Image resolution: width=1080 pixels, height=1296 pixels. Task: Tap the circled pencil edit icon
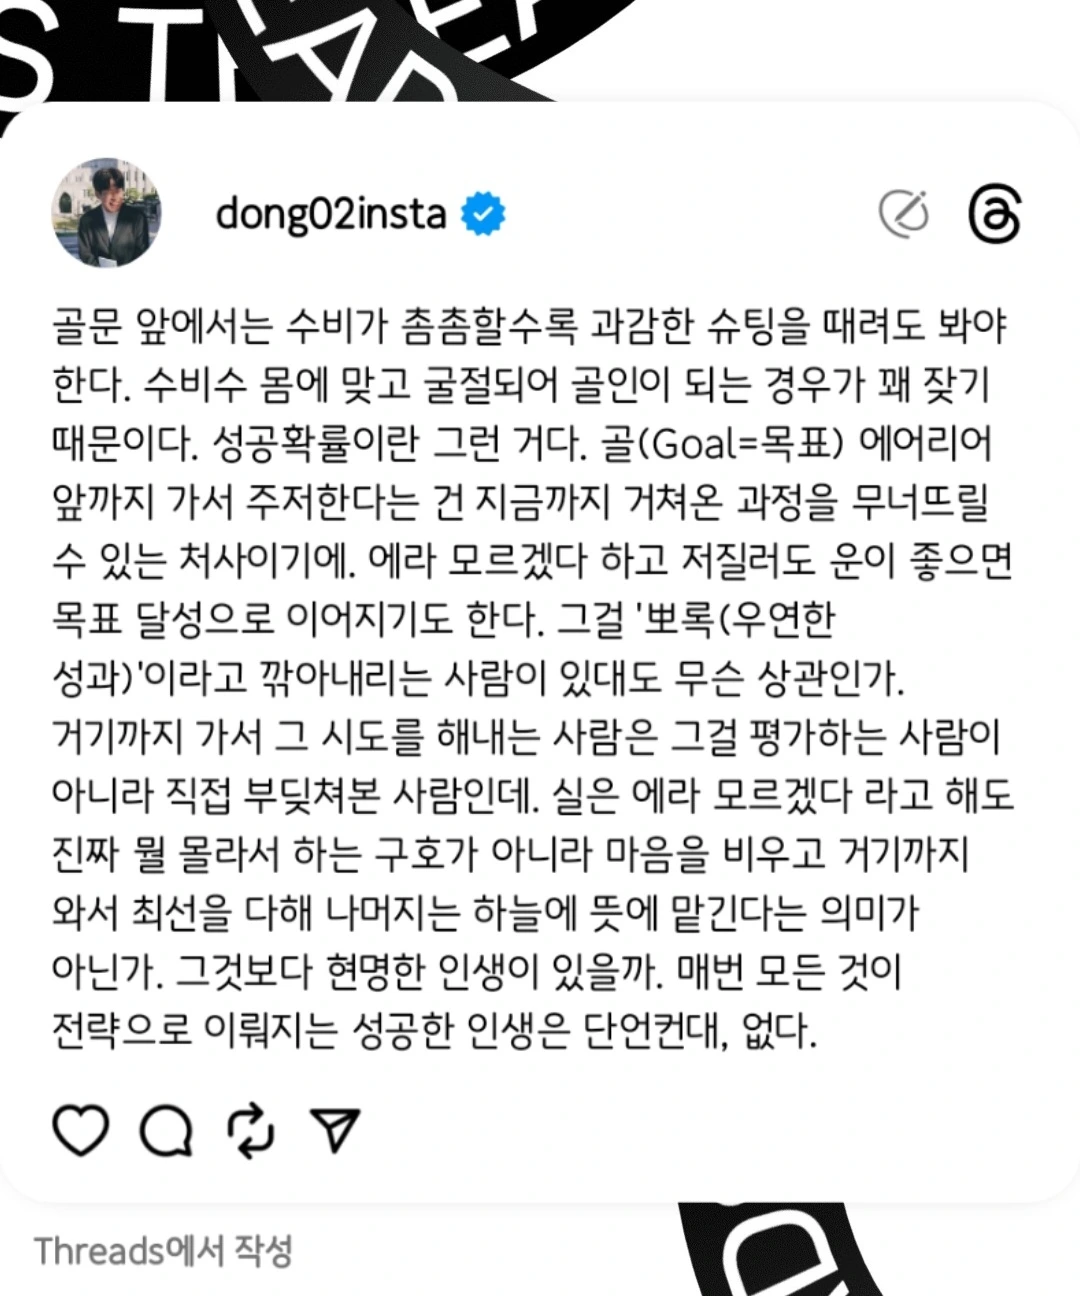904,214
